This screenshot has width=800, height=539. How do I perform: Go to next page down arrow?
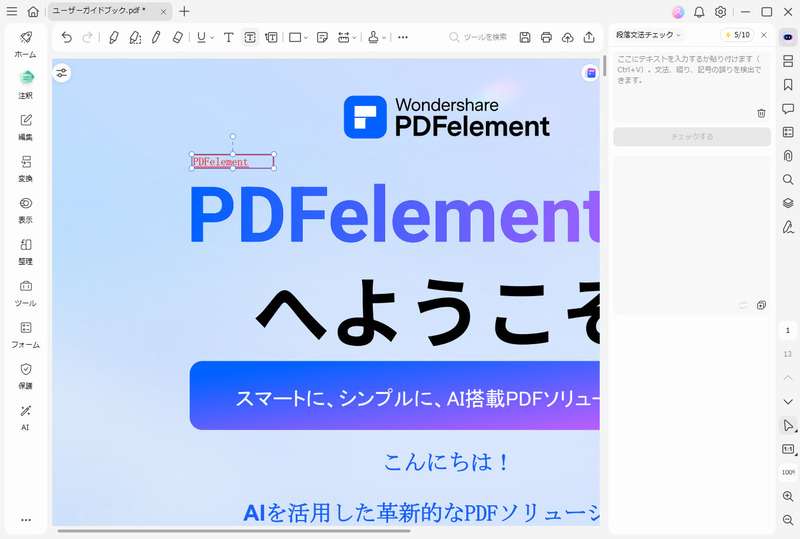[x=788, y=402]
